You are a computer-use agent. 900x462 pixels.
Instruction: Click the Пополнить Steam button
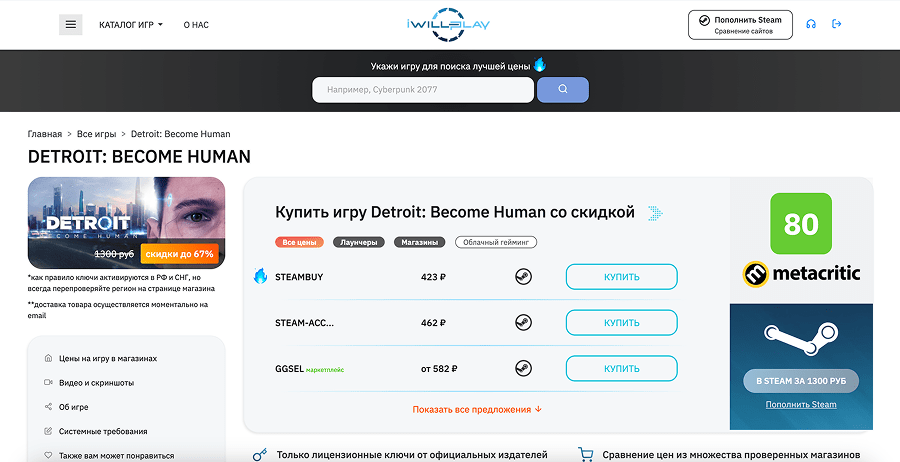pos(740,25)
